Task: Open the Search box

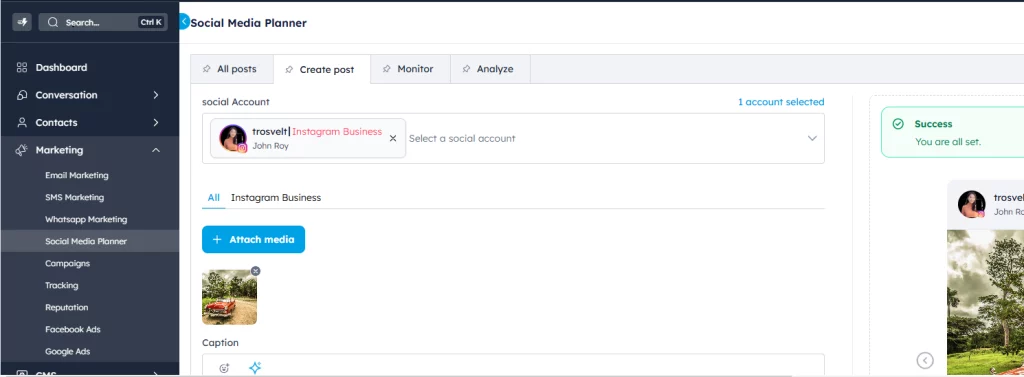Action: tap(103, 22)
